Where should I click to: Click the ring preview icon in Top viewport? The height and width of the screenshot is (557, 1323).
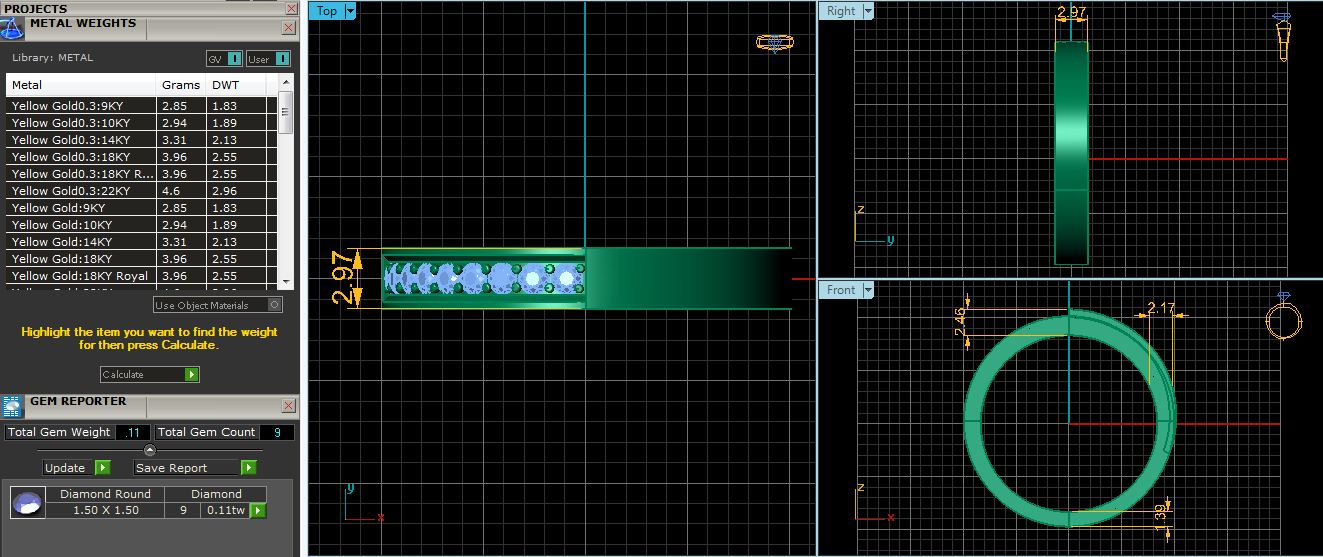[x=775, y=43]
